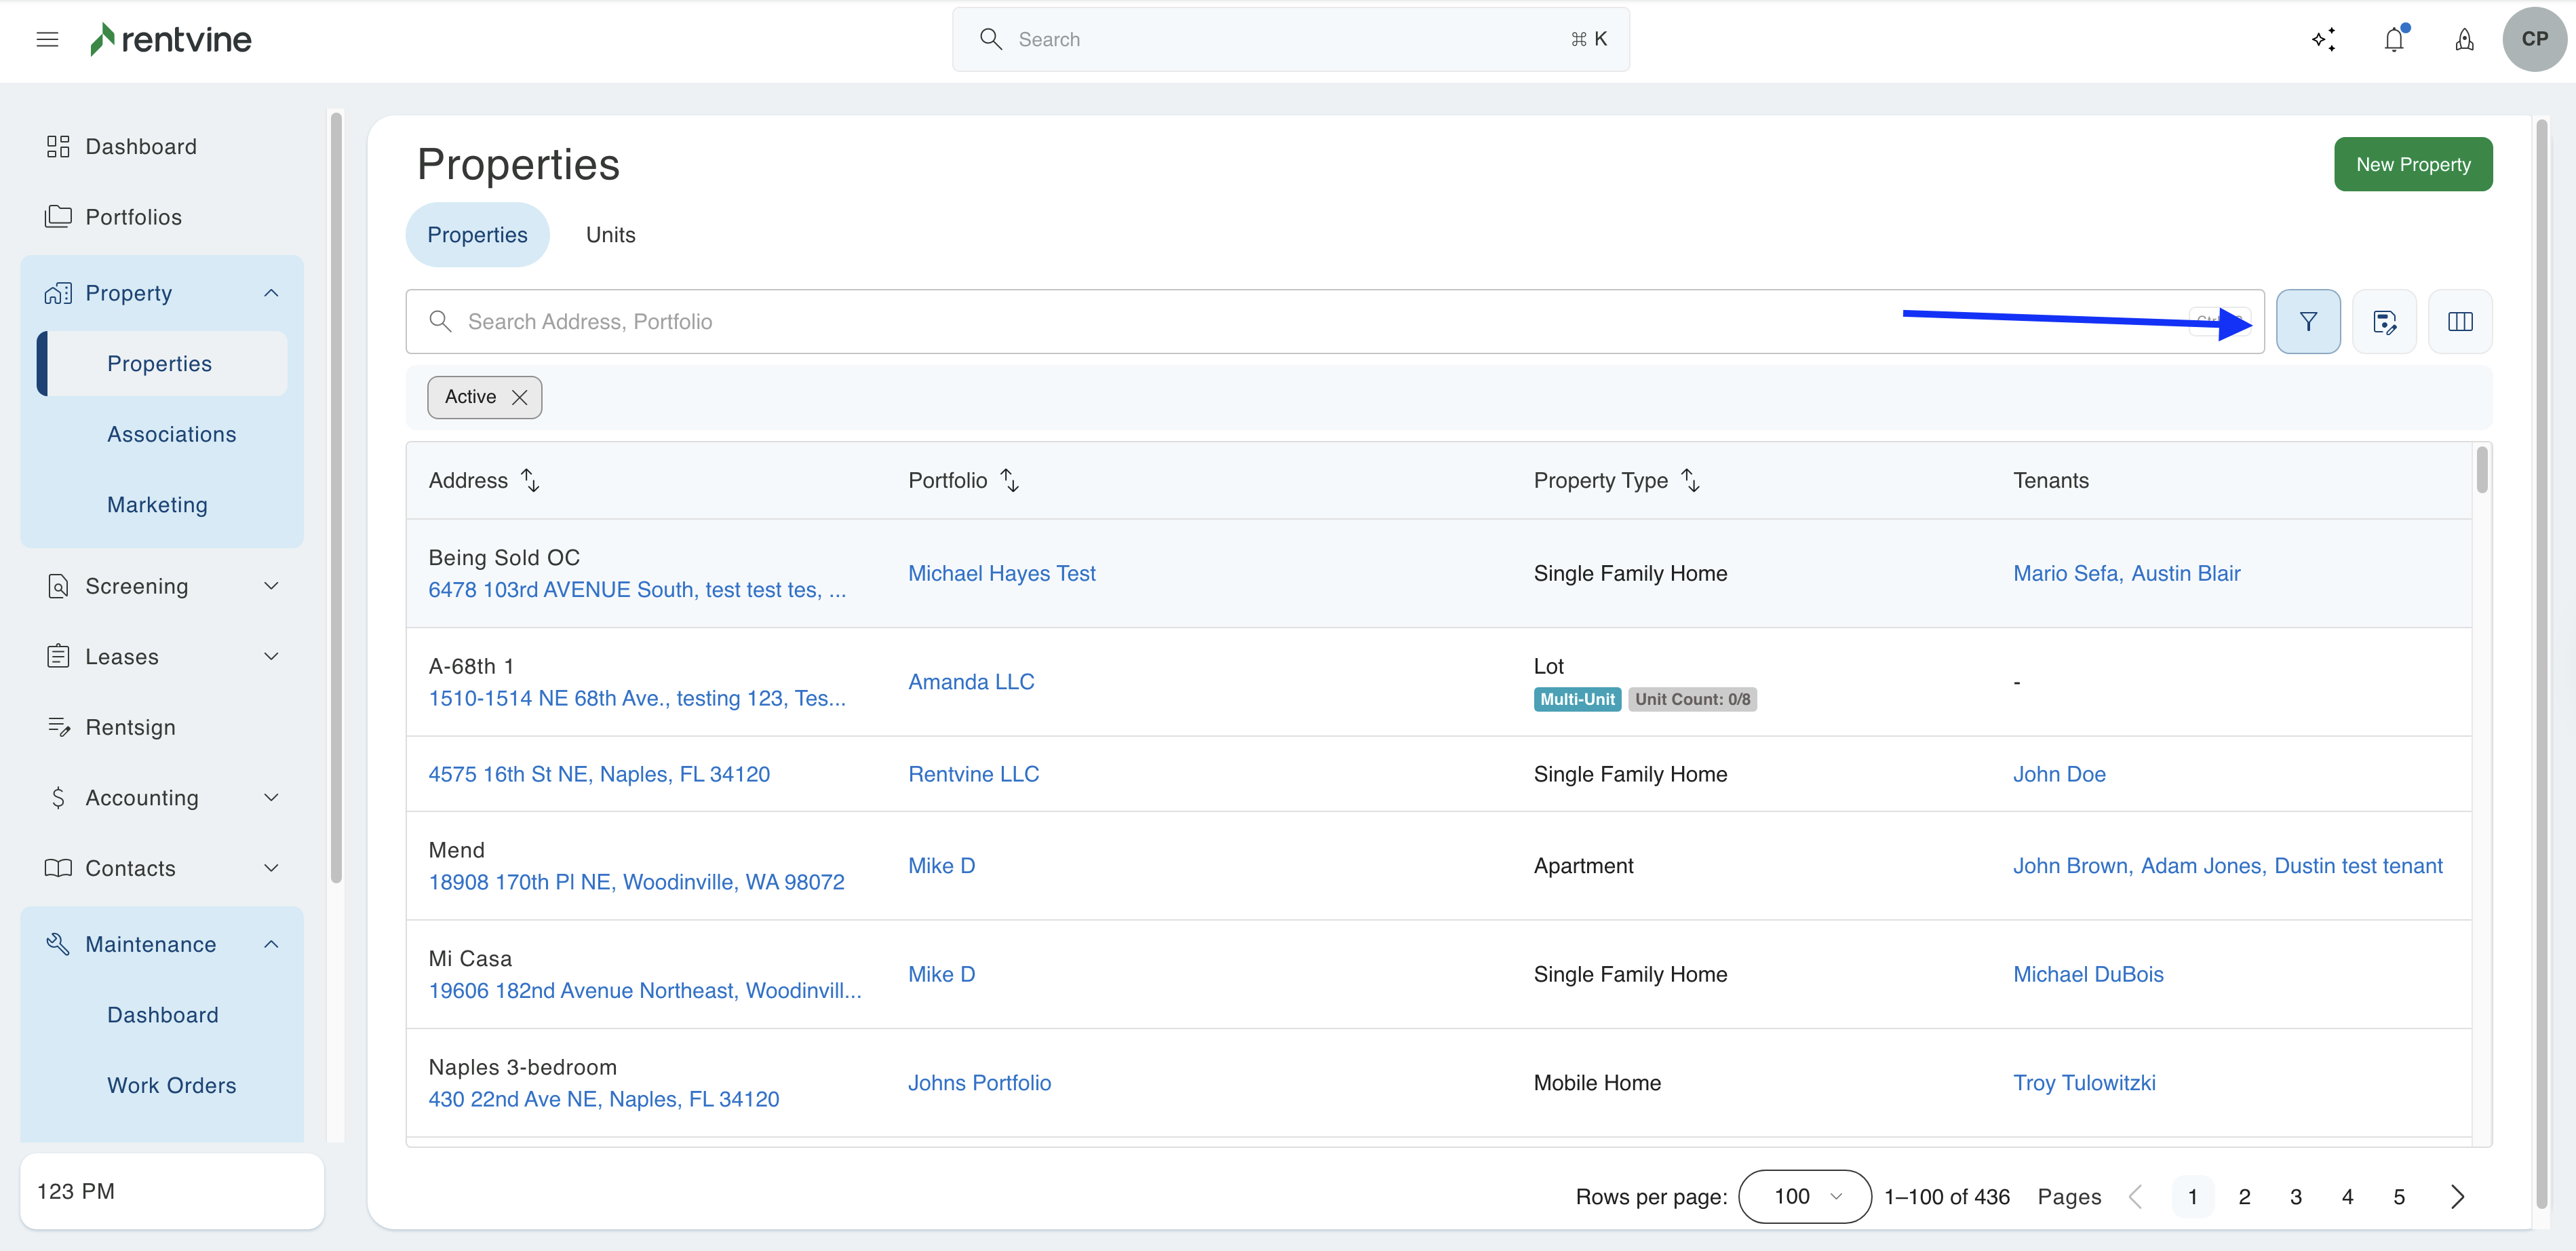Open the filter funnel icon

coord(2307,321)
